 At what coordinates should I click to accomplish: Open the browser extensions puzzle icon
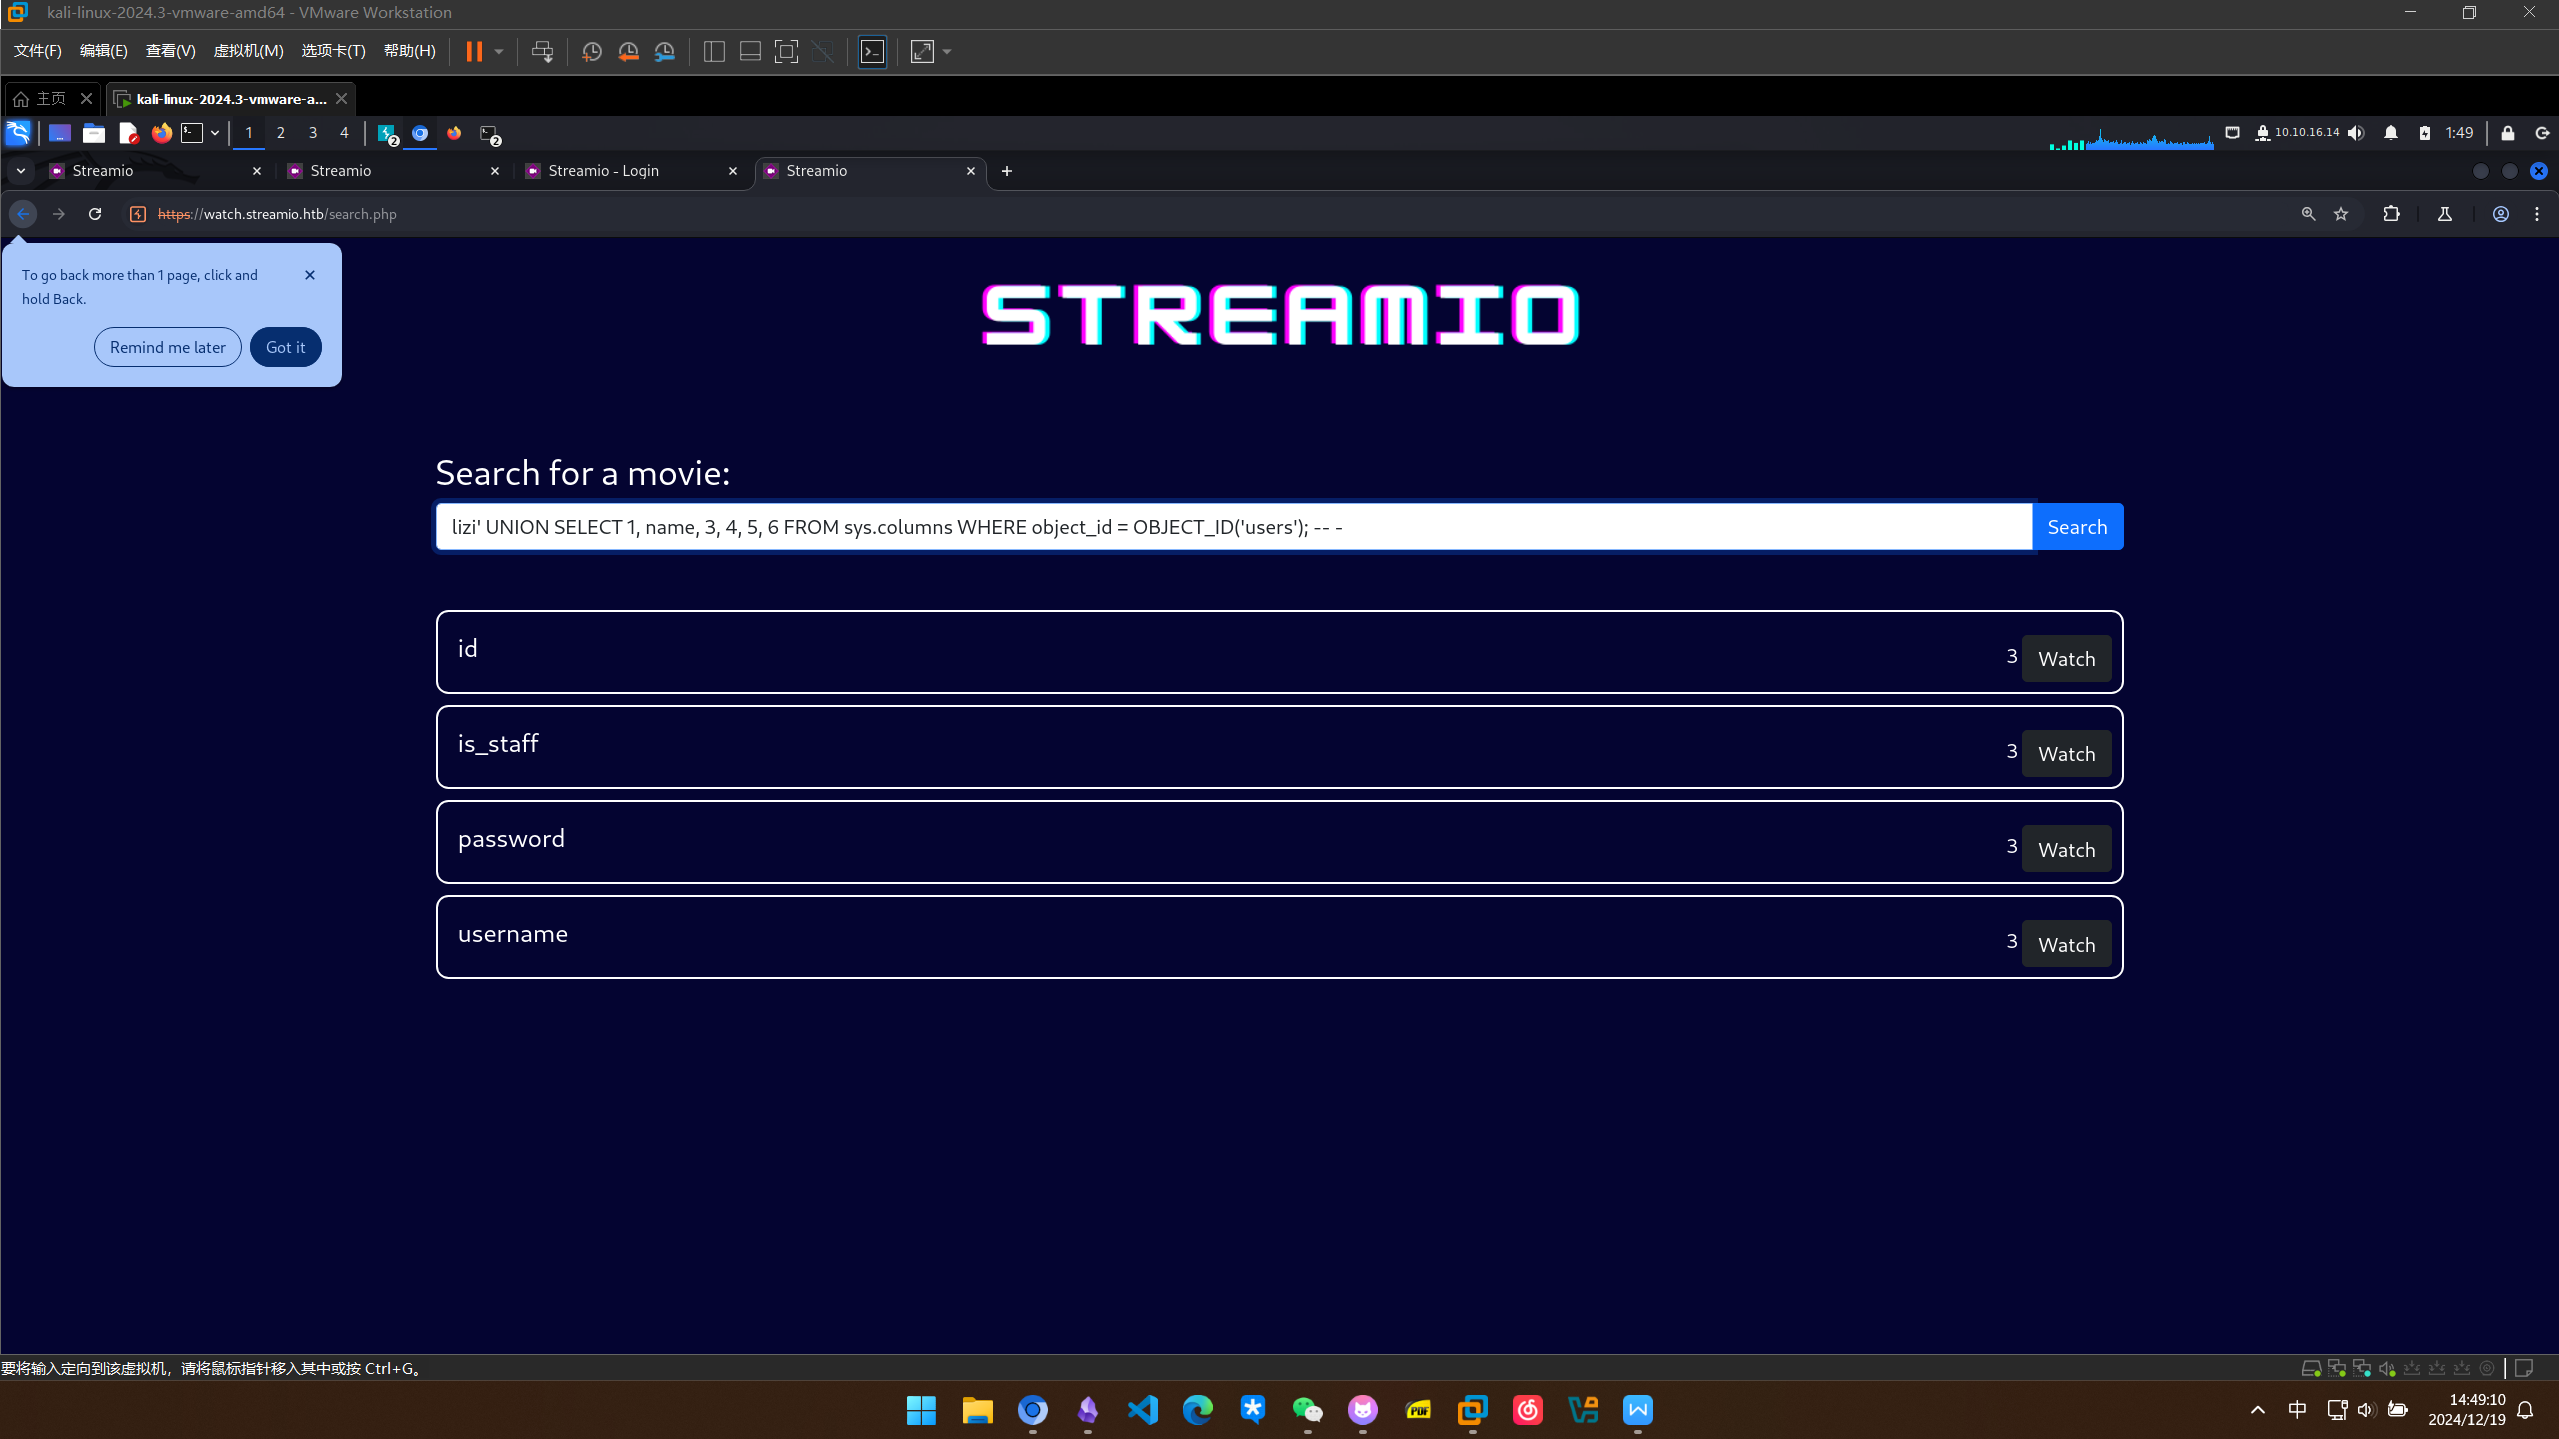click(x=2391, y=214)
